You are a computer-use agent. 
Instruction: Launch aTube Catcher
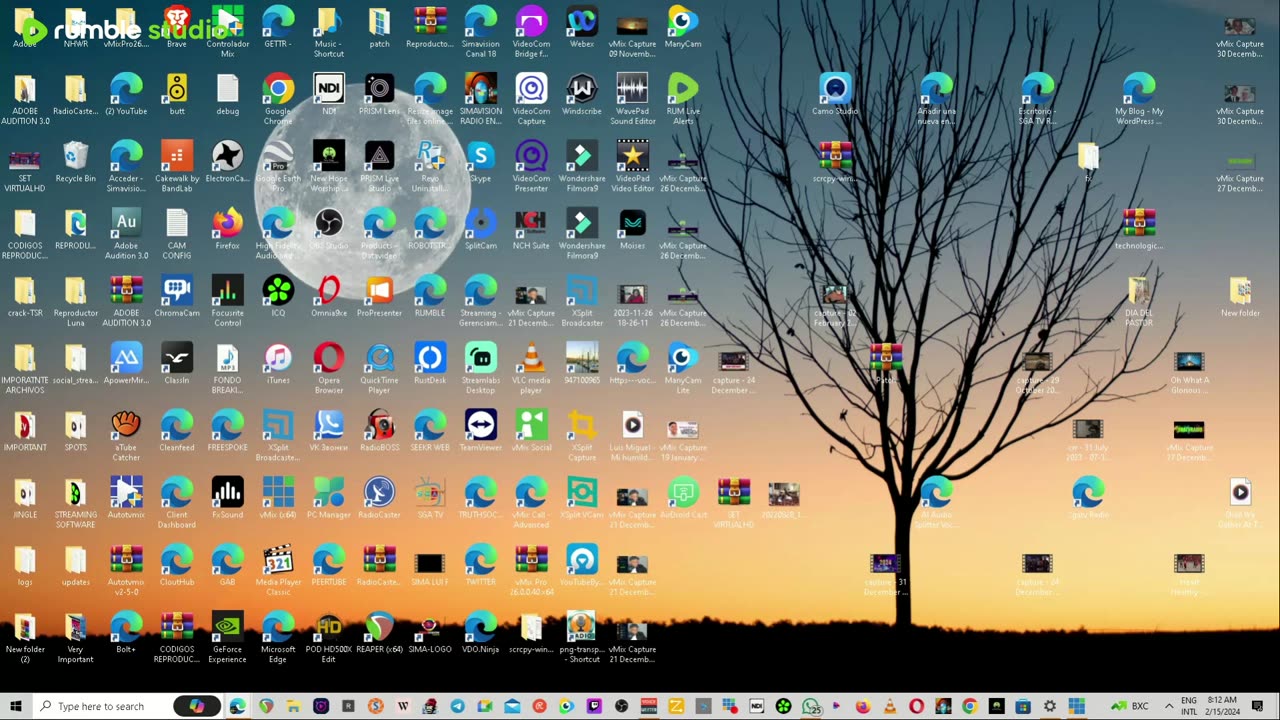(126, 433)
